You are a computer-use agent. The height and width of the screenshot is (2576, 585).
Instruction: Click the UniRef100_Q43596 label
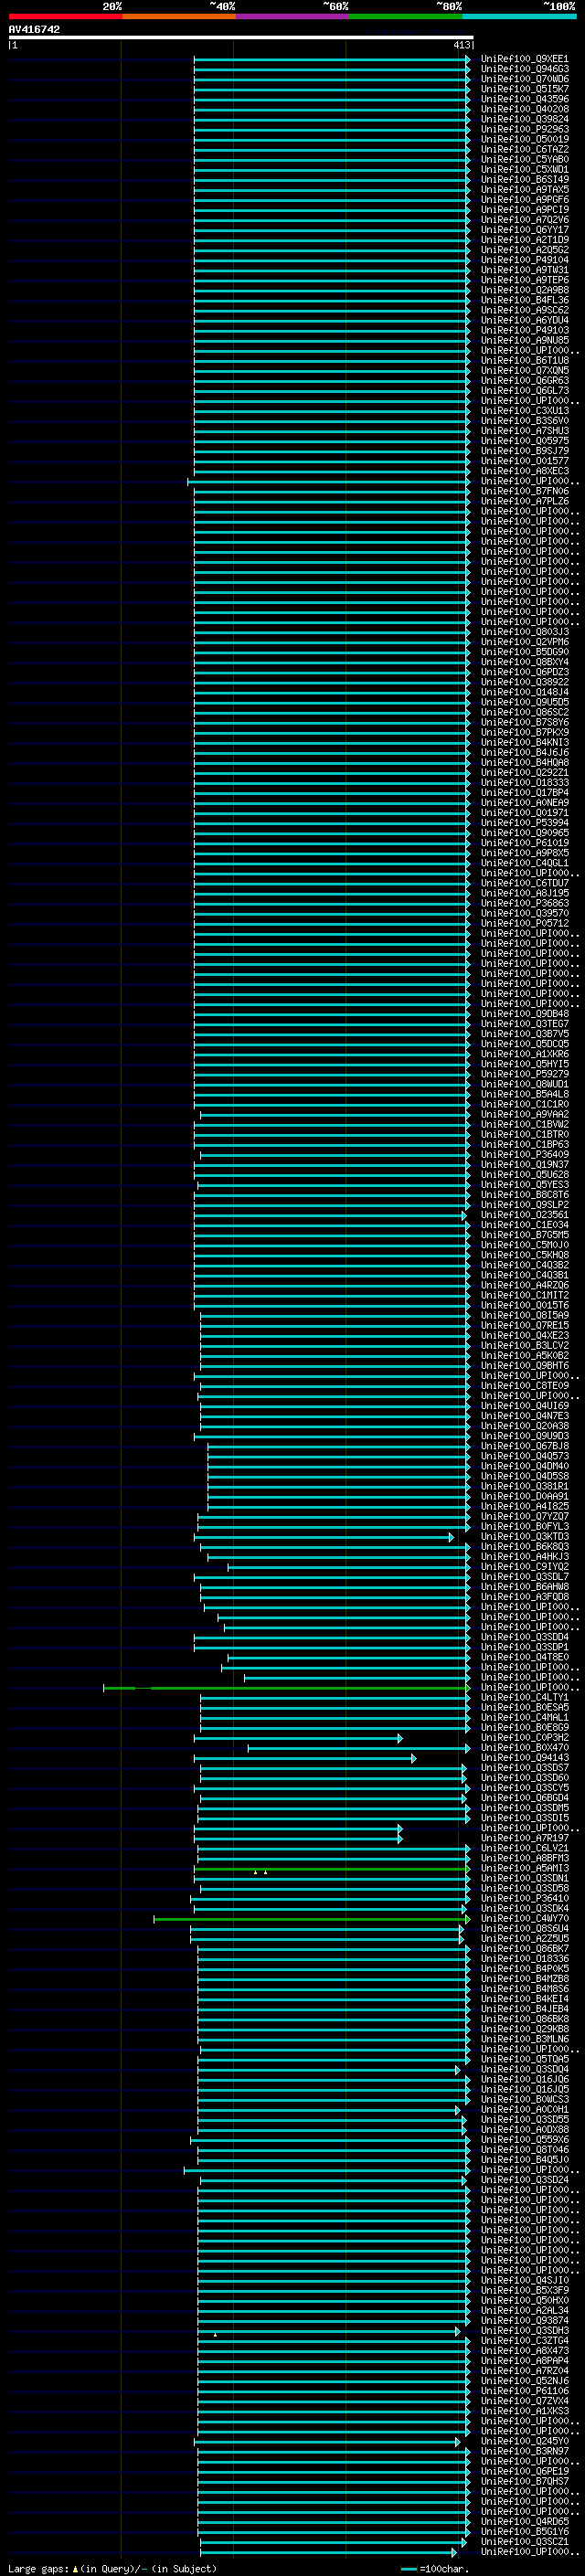pos(524,99)
